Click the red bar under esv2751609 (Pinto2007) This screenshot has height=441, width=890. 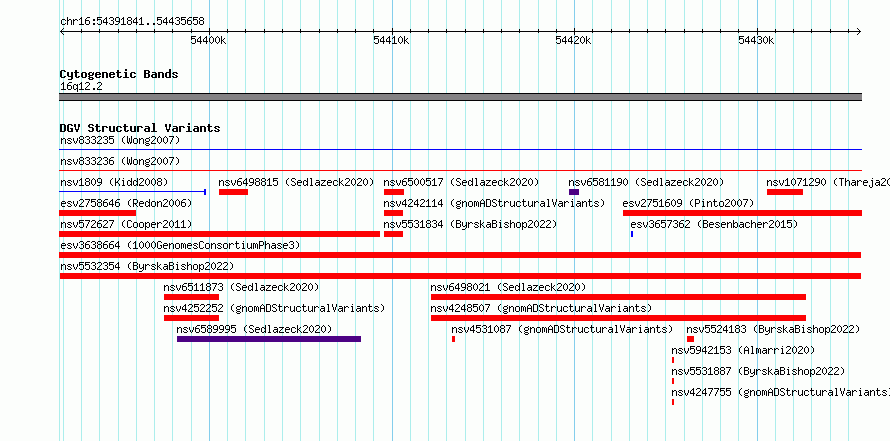[x=742, y=213]
